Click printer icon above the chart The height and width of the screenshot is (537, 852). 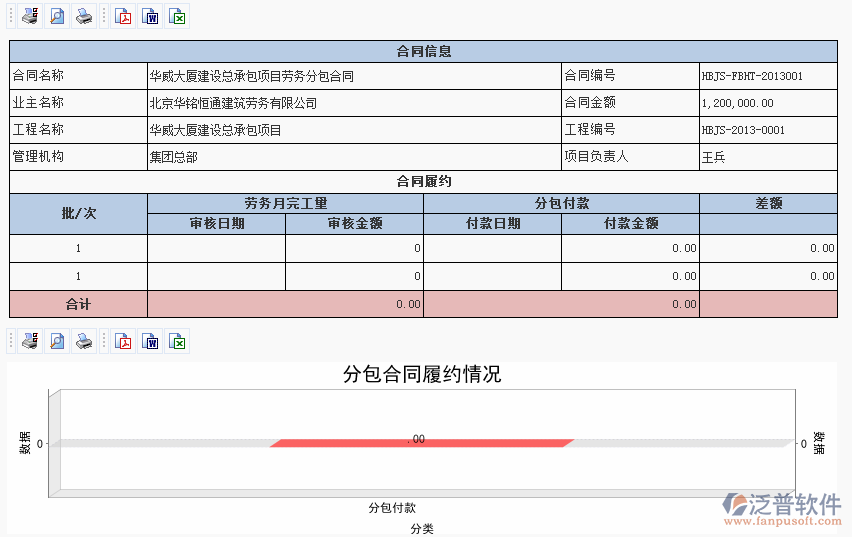(84, 341)
